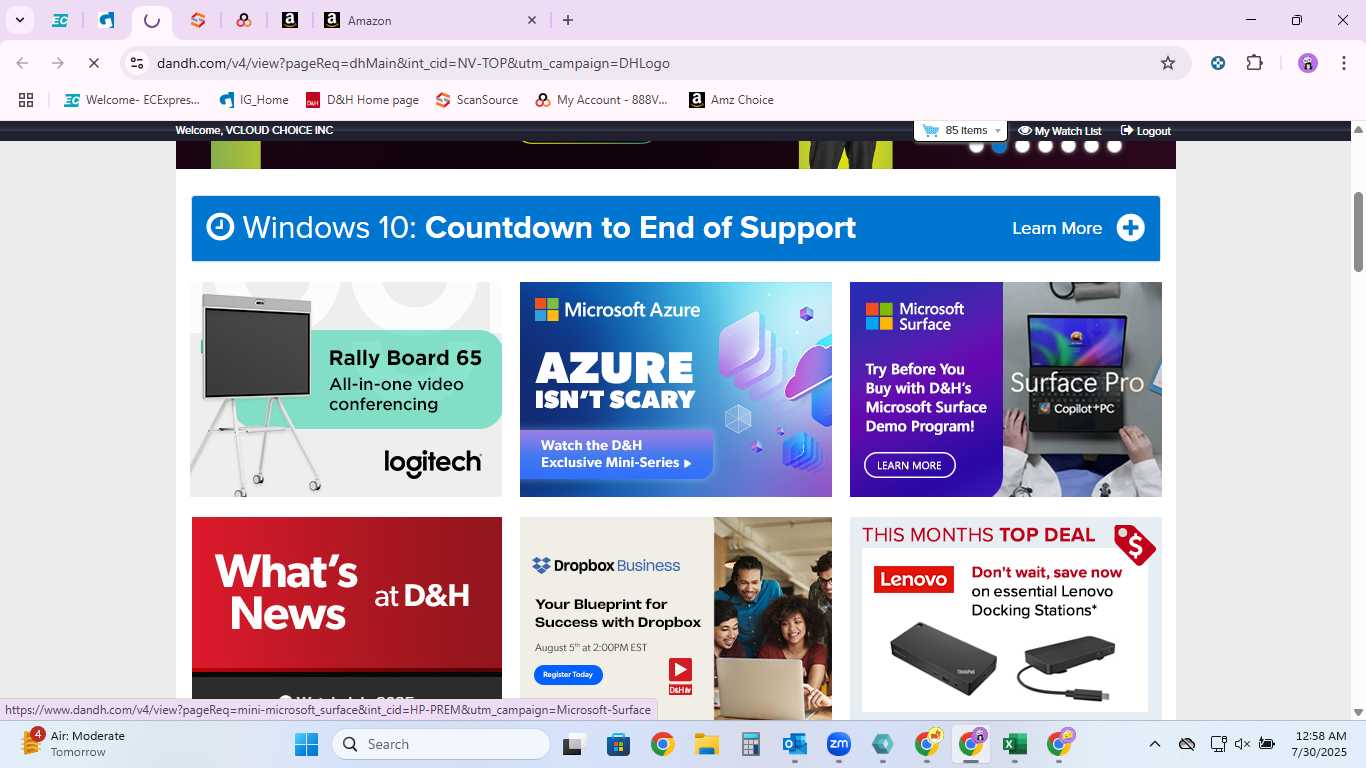1366x768 pixels.
Task: Open Chrome three-dot menu
Action: tap(1342, 63)
